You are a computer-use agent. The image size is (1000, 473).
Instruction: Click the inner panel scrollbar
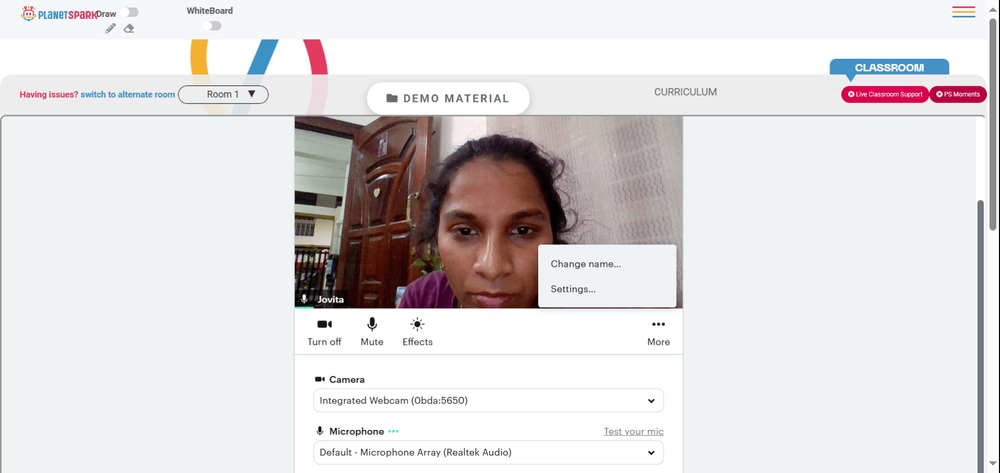coord(983,337)
